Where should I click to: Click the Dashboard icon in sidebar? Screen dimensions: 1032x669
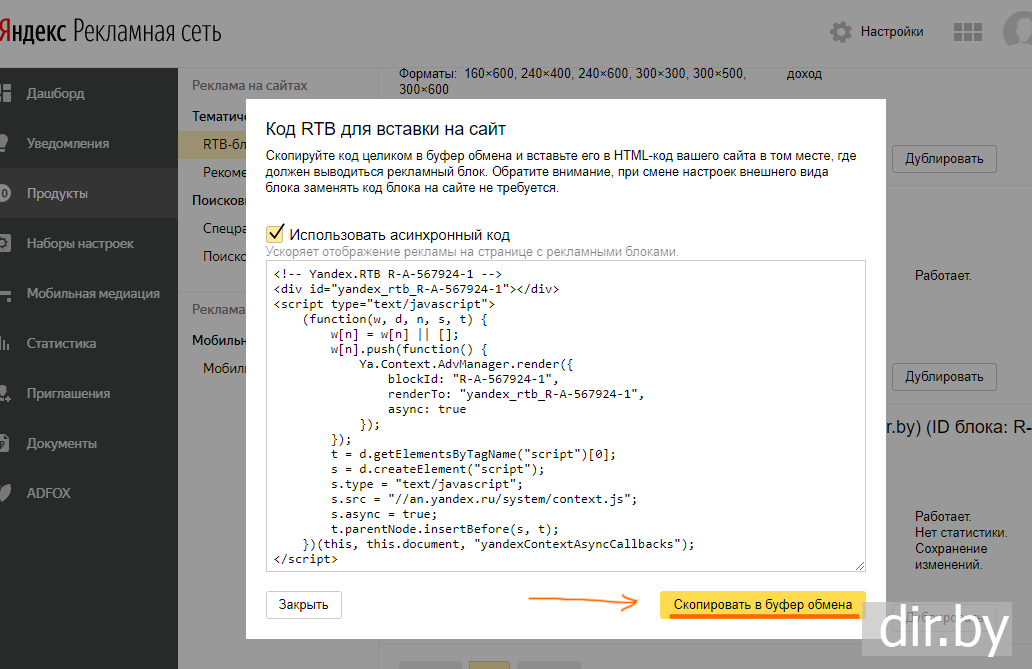point(5,94)
